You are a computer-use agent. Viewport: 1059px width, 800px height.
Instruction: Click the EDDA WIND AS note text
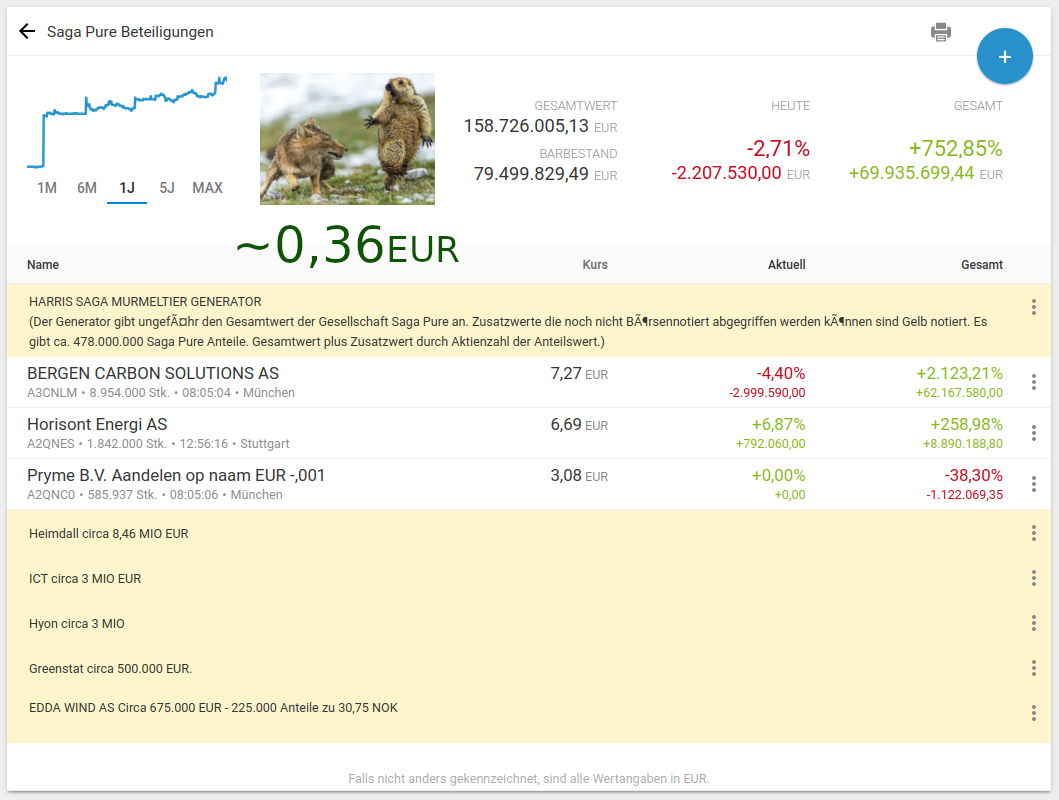point(213,708)
